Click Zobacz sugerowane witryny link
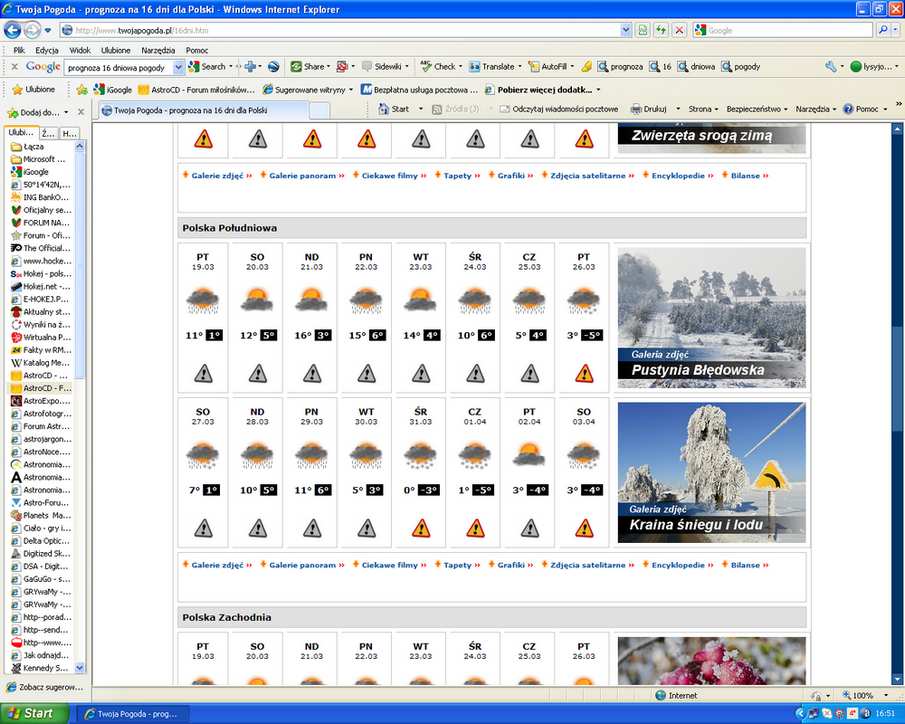905x724 pixels. (x=45, y=688)
